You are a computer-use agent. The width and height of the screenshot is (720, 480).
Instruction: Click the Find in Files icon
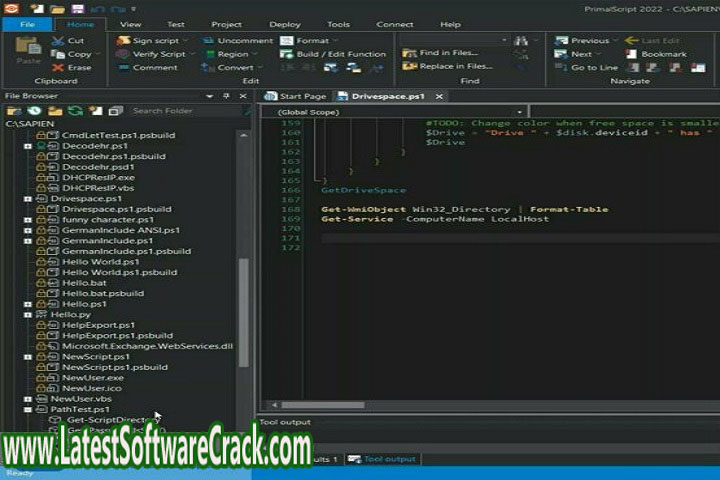coord(409,52)
